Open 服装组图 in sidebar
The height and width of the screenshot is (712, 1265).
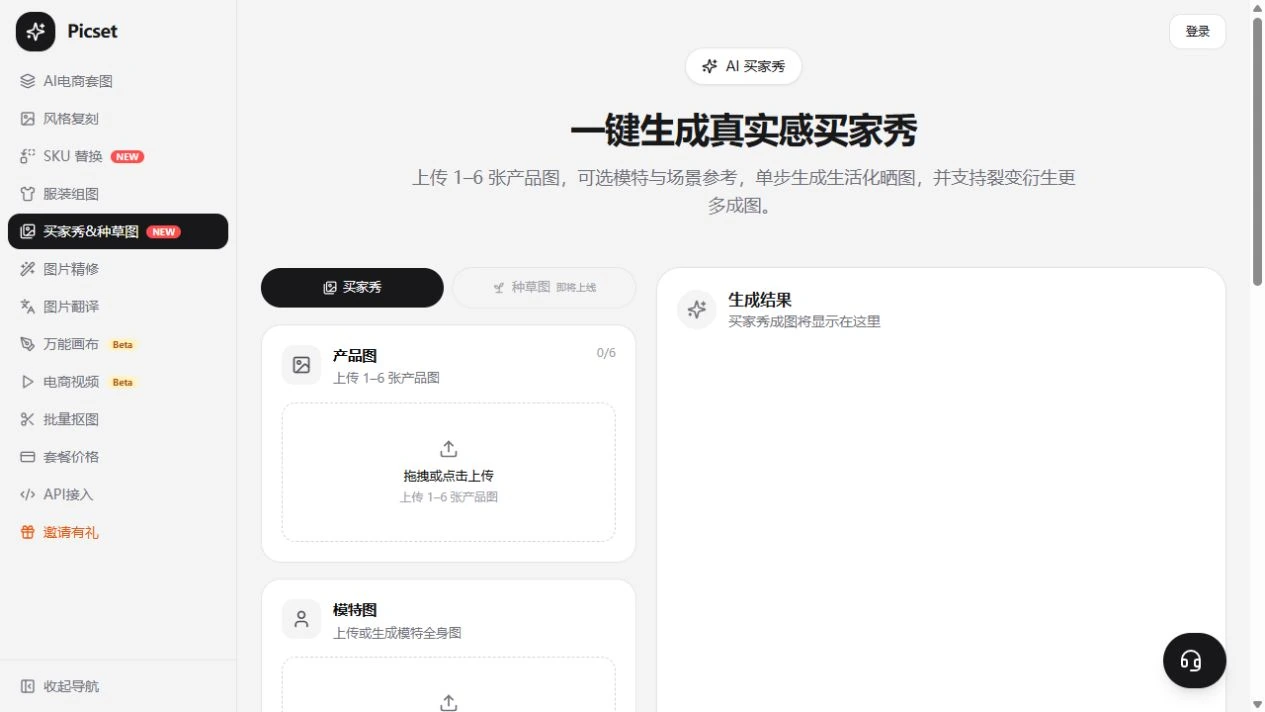pos(118,194)
